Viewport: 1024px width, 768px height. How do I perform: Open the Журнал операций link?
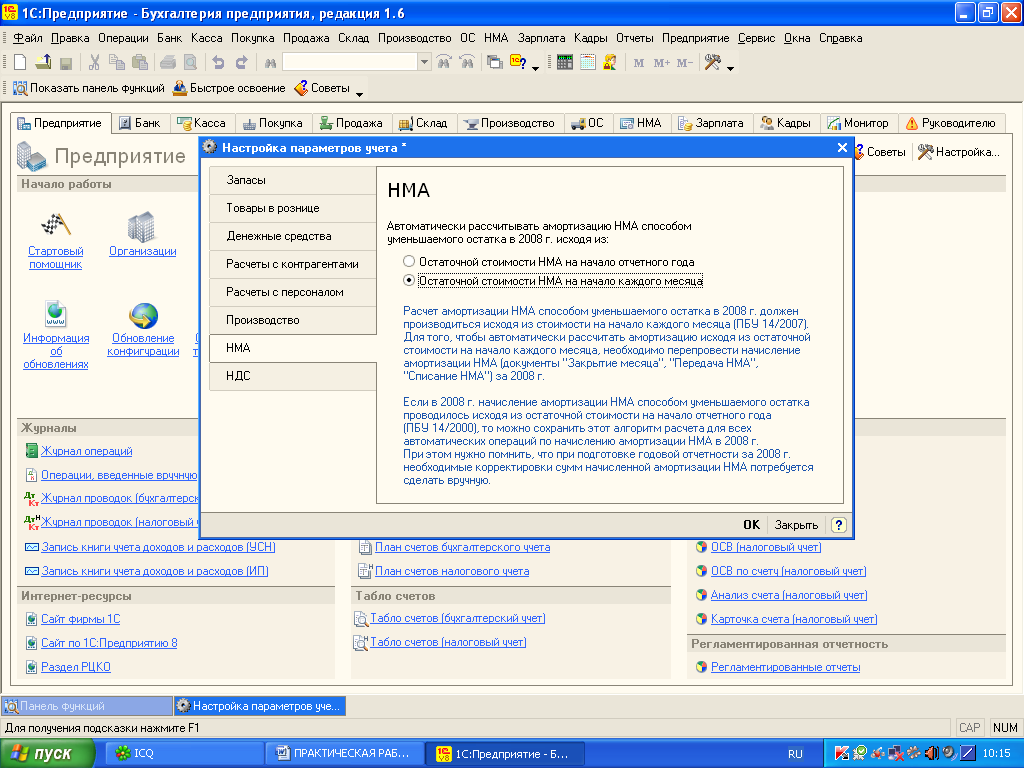click(x=86, y=451)
